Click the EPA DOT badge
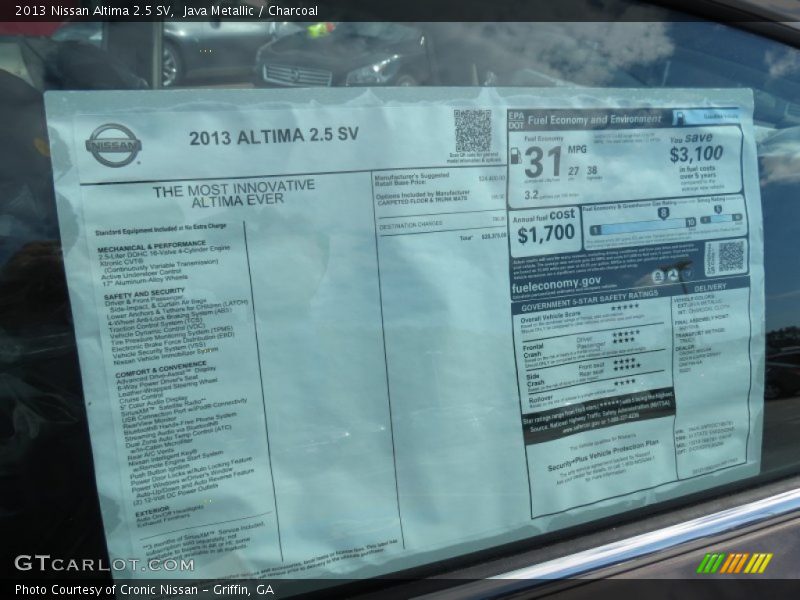Screen dimensions: 800x600 [516, 120]
